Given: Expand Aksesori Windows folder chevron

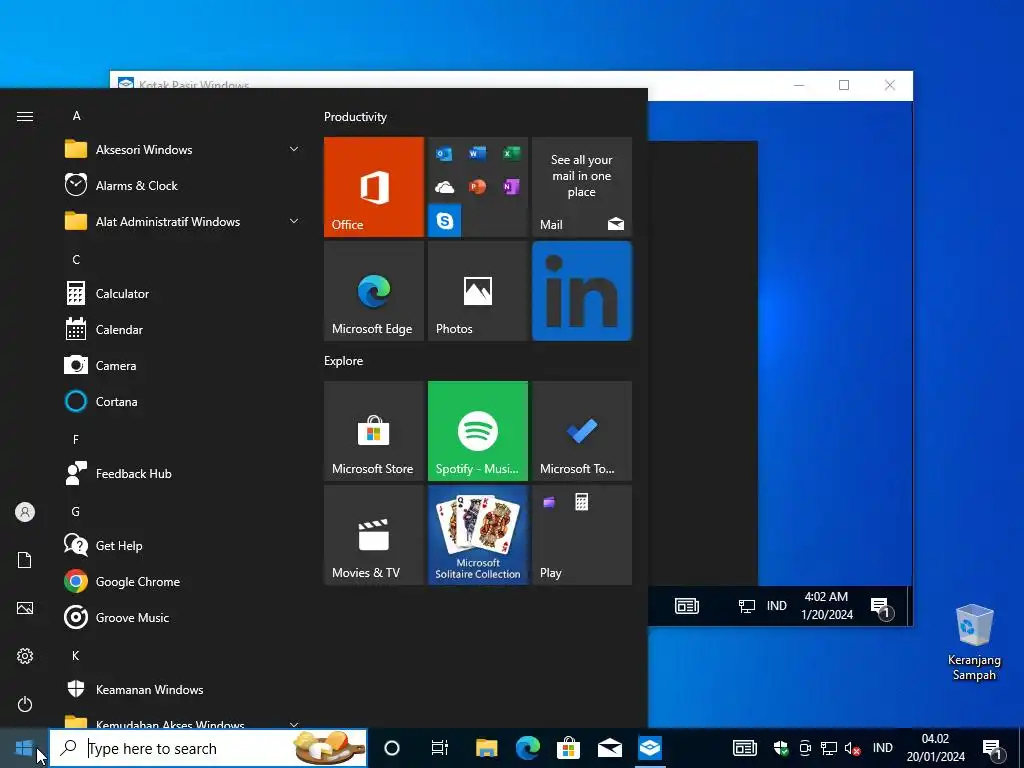Looking at the screenshot, I should pos(294,150).
